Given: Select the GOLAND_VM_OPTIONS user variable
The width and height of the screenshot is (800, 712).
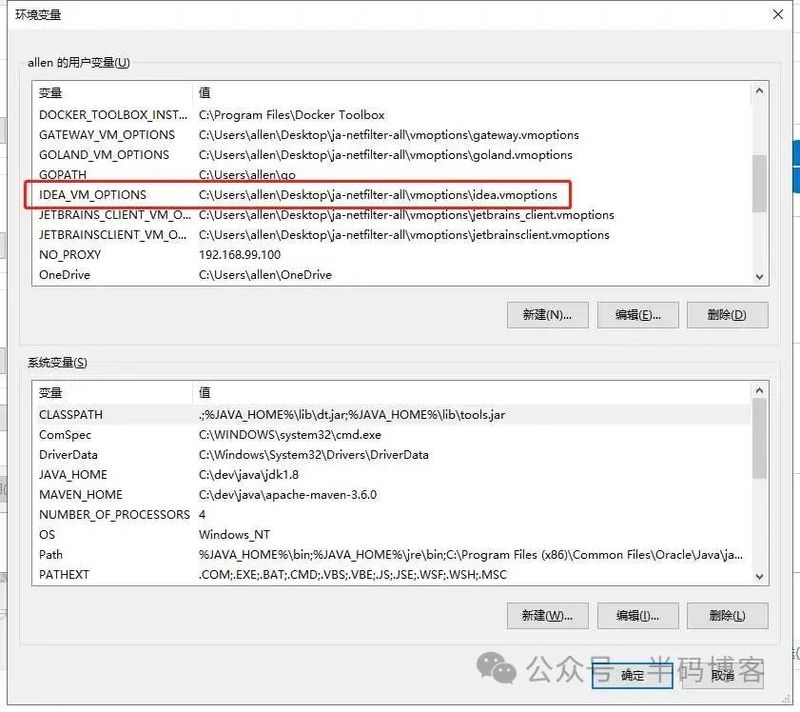Looking at the screenshot, I should pyautogui.click(x=104, y=155).
